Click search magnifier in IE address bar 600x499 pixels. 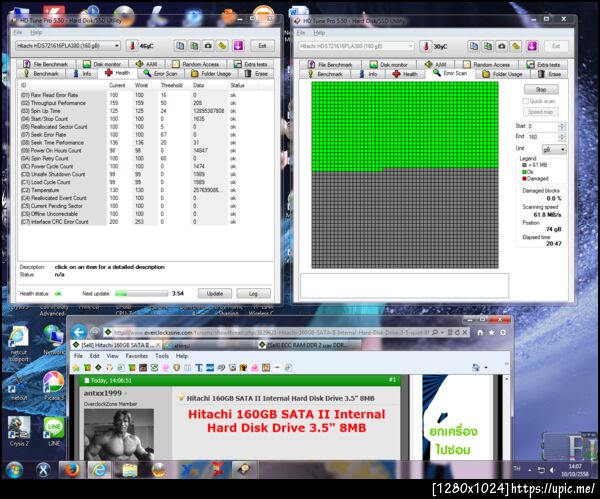(x=435, y=333)
